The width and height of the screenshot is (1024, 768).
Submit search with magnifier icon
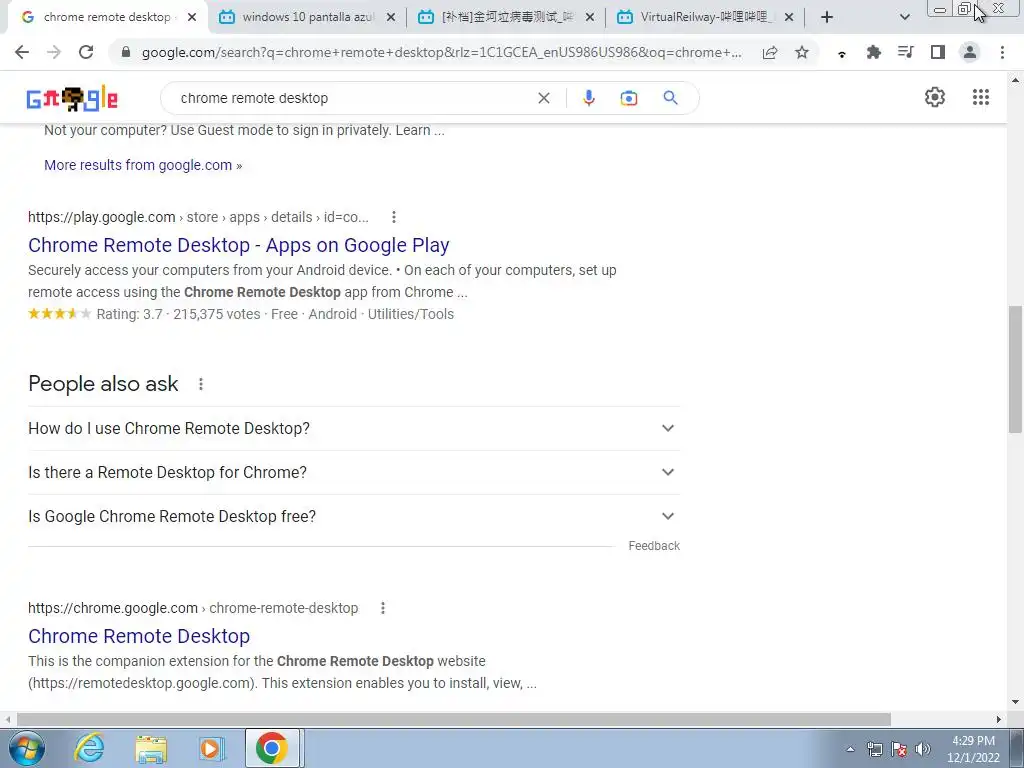670,98
